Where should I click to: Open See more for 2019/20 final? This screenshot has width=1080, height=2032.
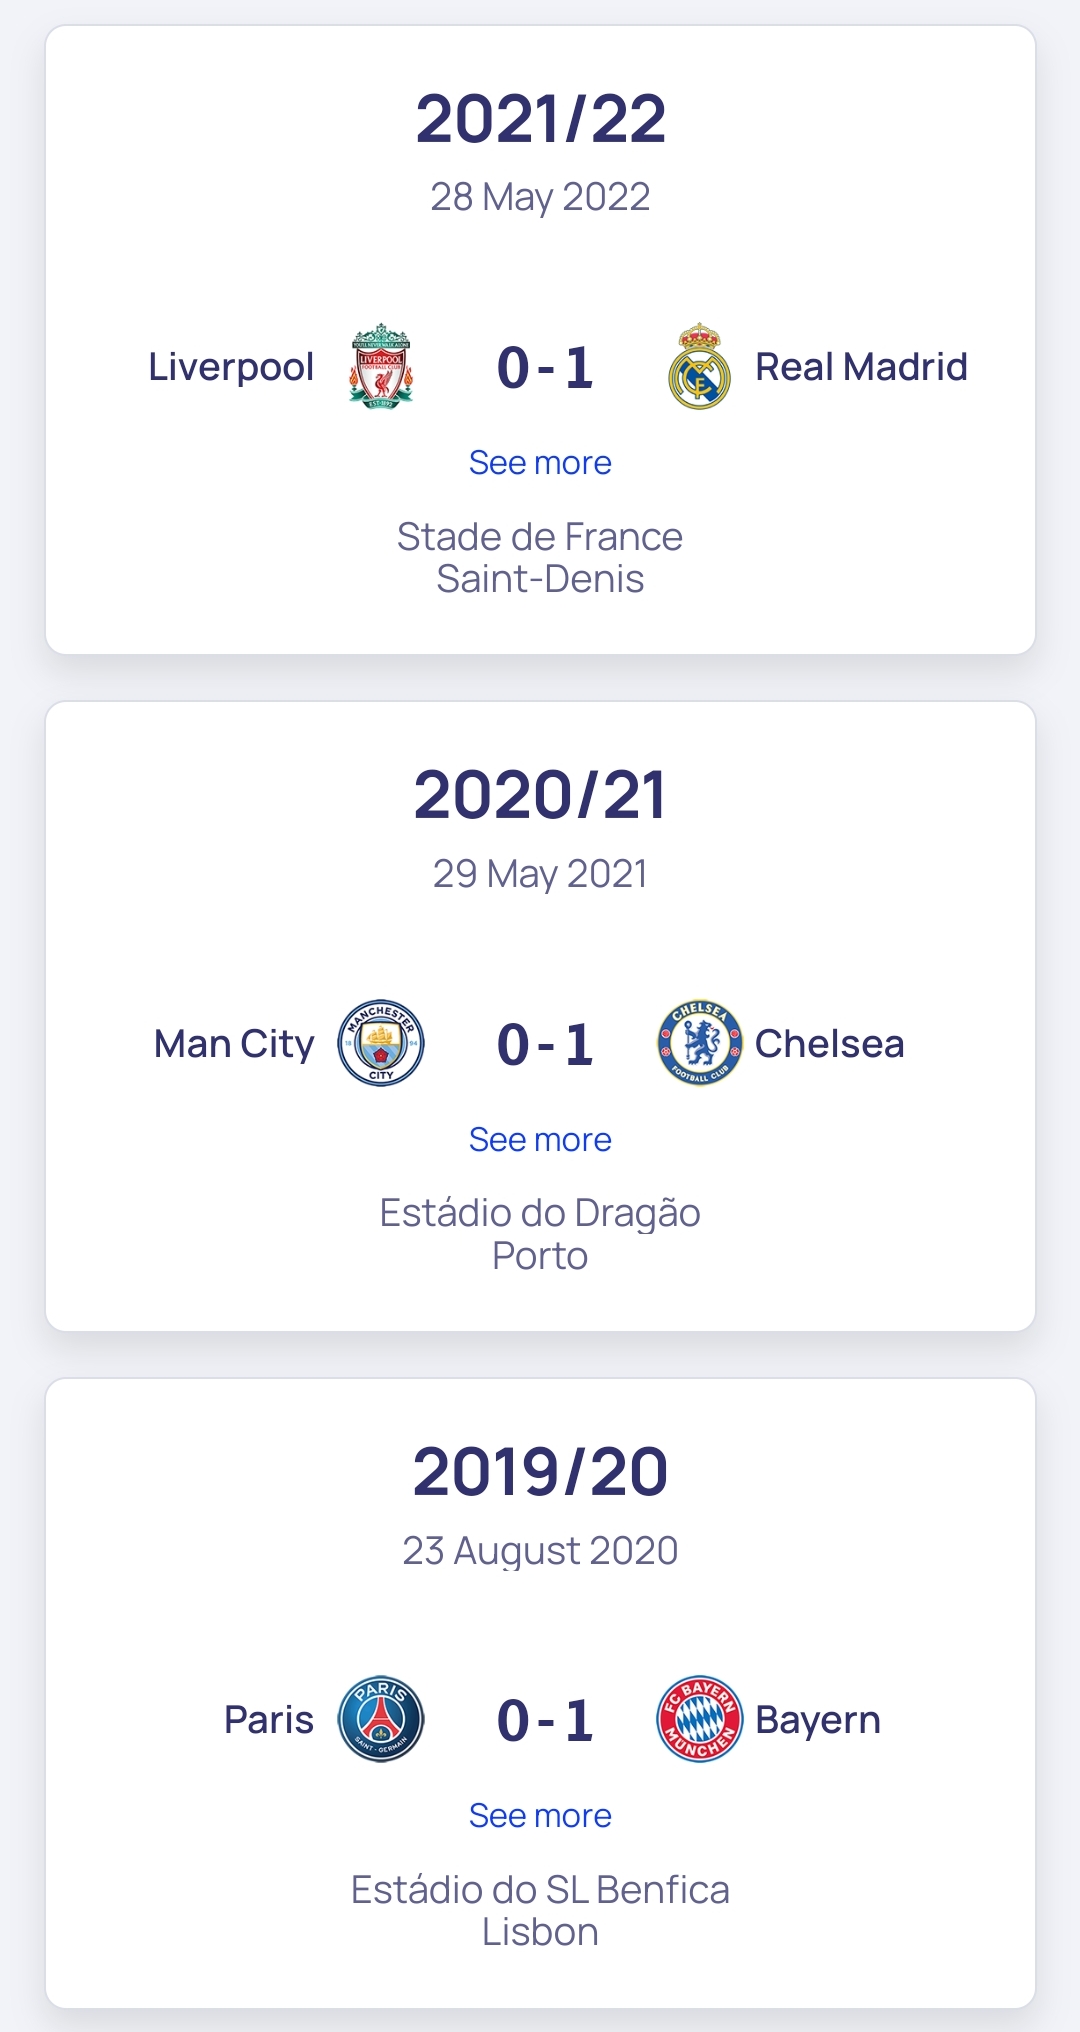coord(540,1816)
